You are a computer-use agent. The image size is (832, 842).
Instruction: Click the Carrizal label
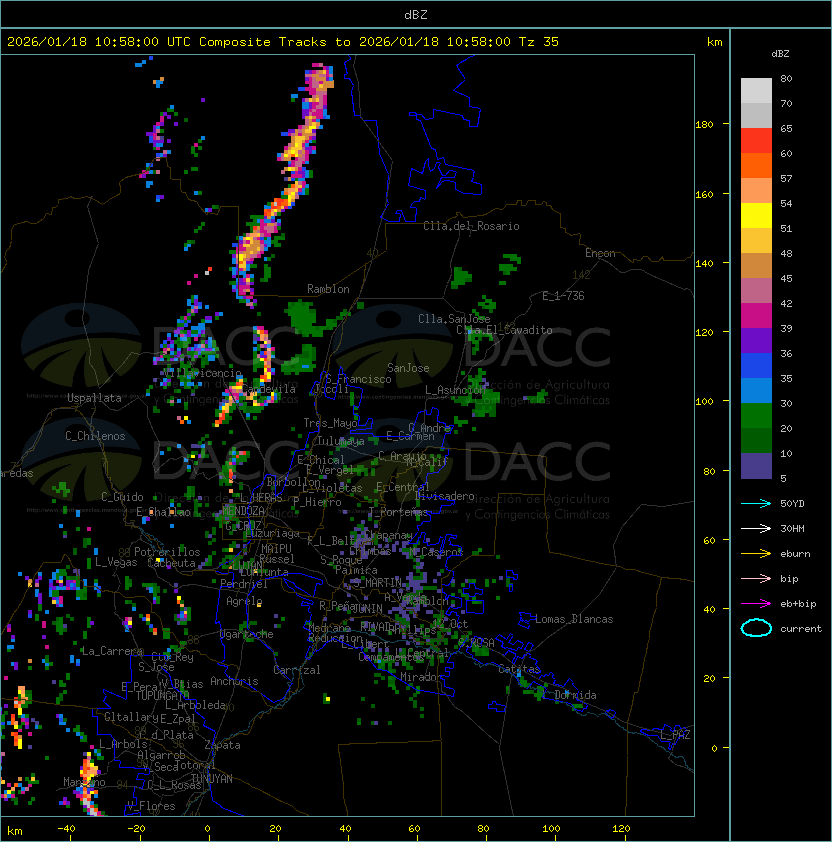click(297, 670)
